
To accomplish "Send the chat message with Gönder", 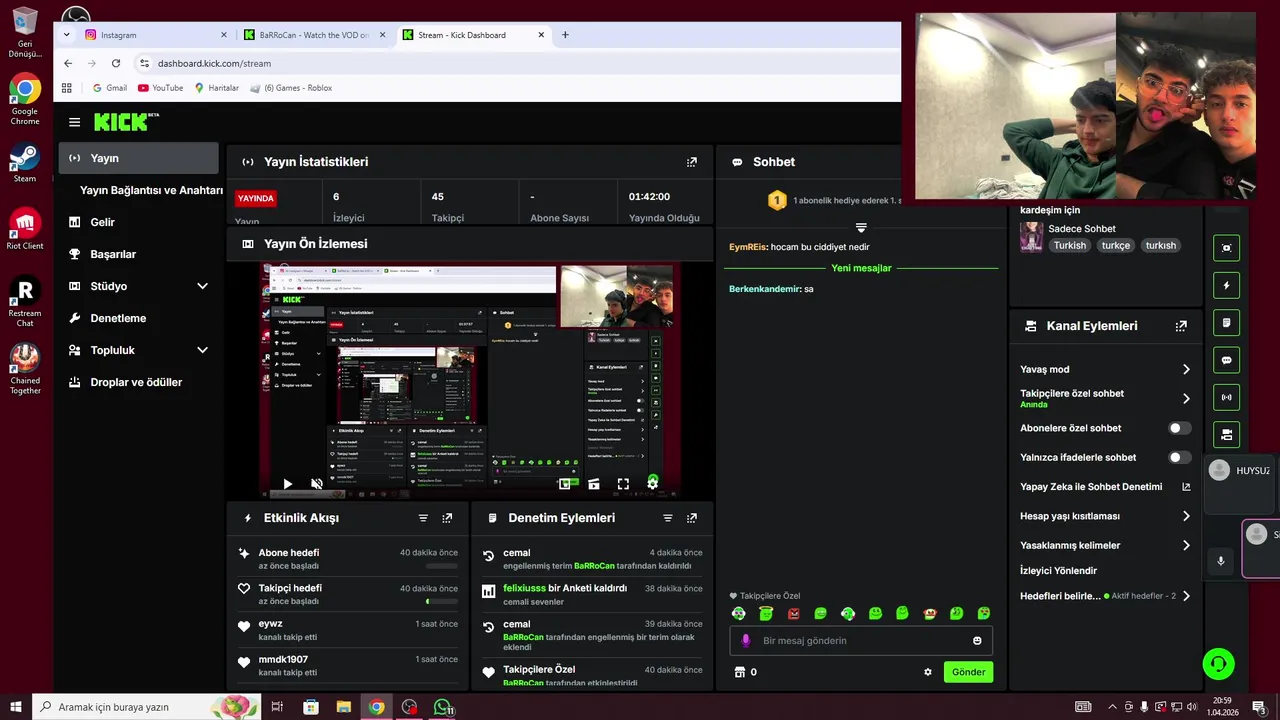I will tap(968, 672).
